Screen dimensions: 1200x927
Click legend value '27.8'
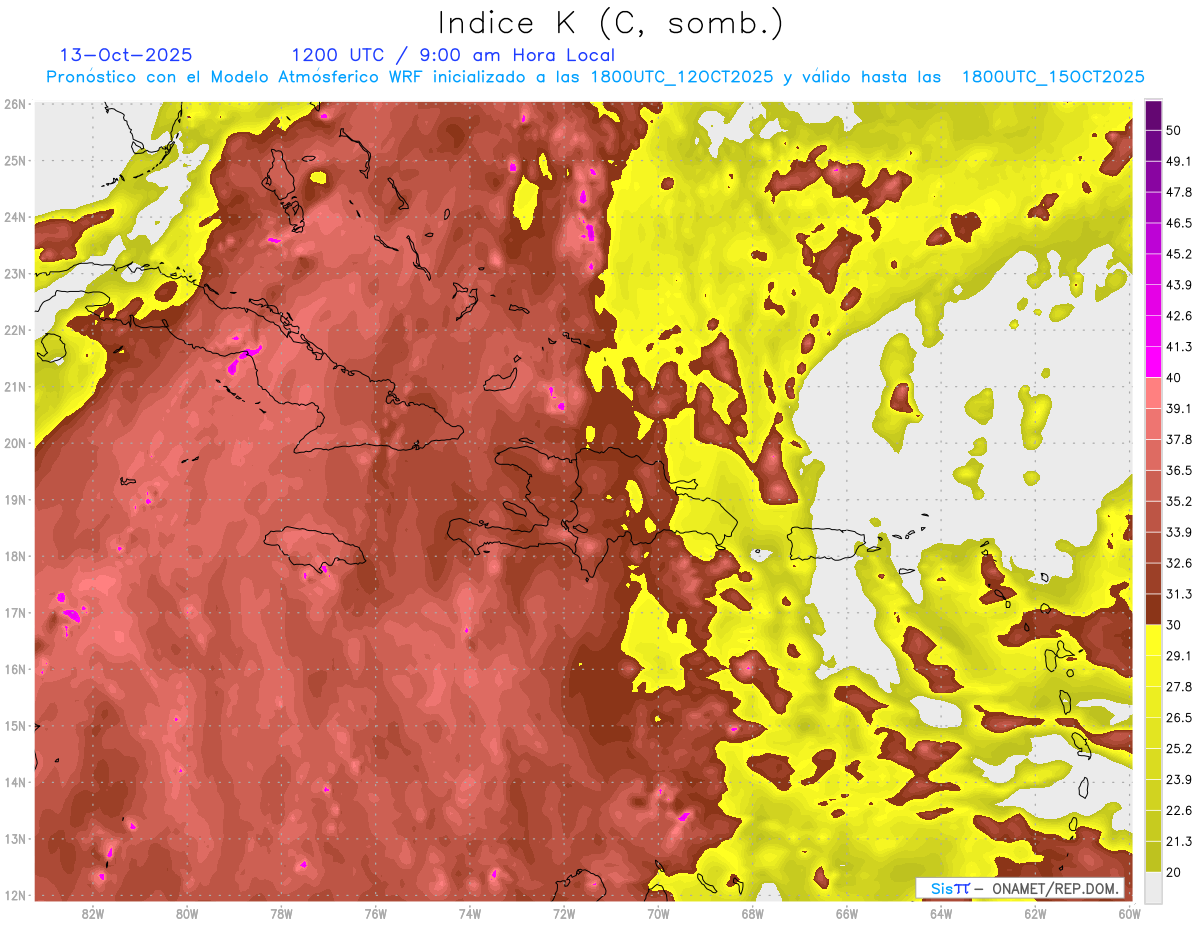tap(1179, 687)
